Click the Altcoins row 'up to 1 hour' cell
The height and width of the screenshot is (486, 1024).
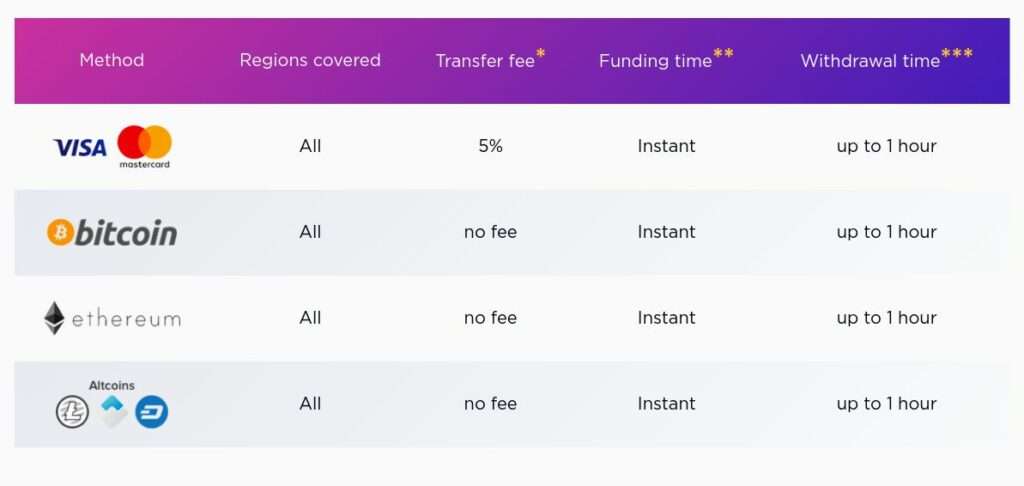(886, 404)
